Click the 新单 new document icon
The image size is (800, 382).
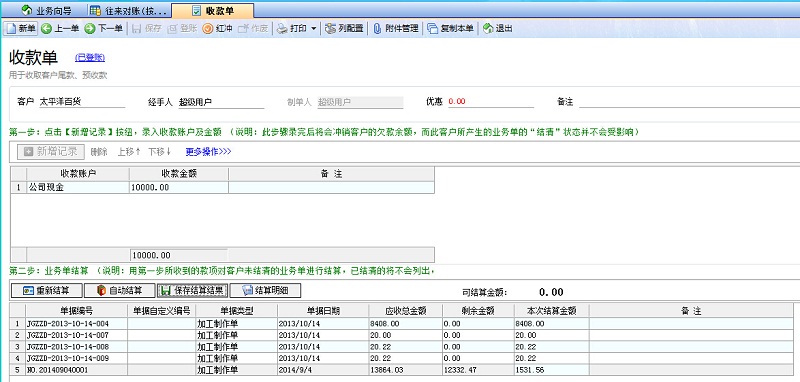pos(11,29)
